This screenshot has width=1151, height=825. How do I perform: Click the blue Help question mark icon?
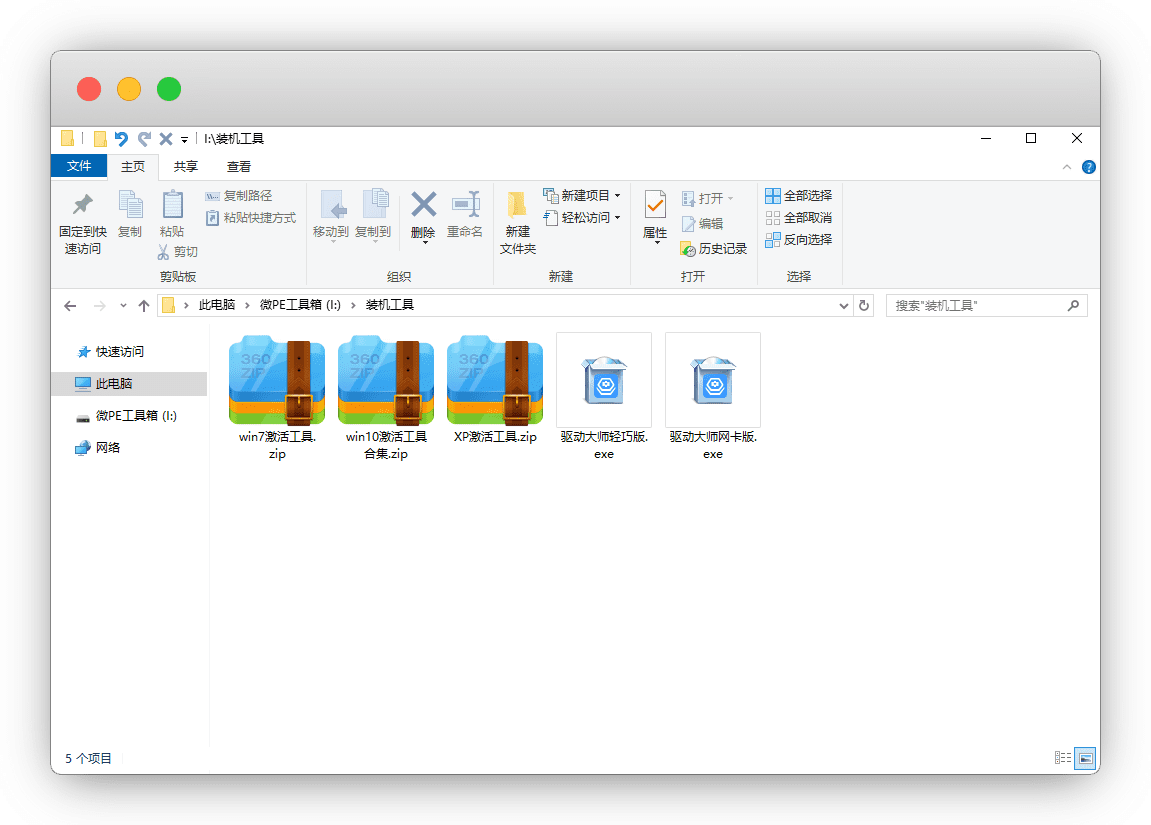(x=1089, y=167)
